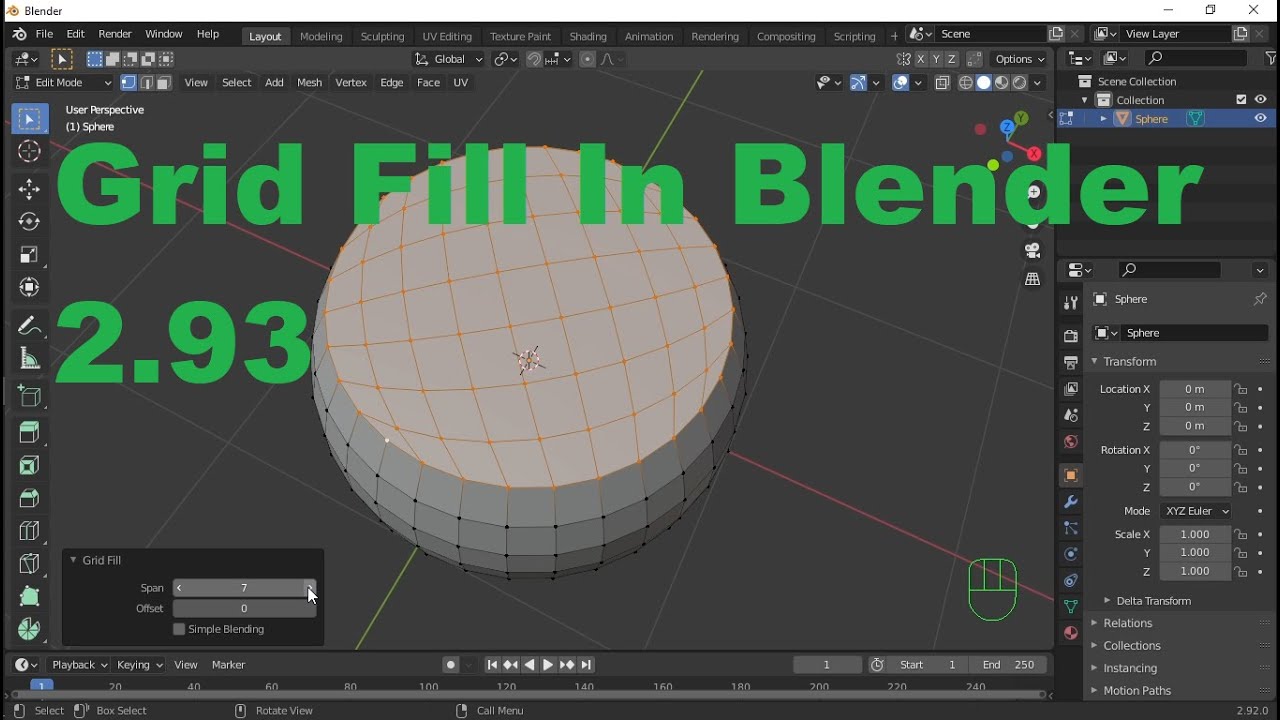Open the Render menu

pyautogui.click(x=115, y=35)
